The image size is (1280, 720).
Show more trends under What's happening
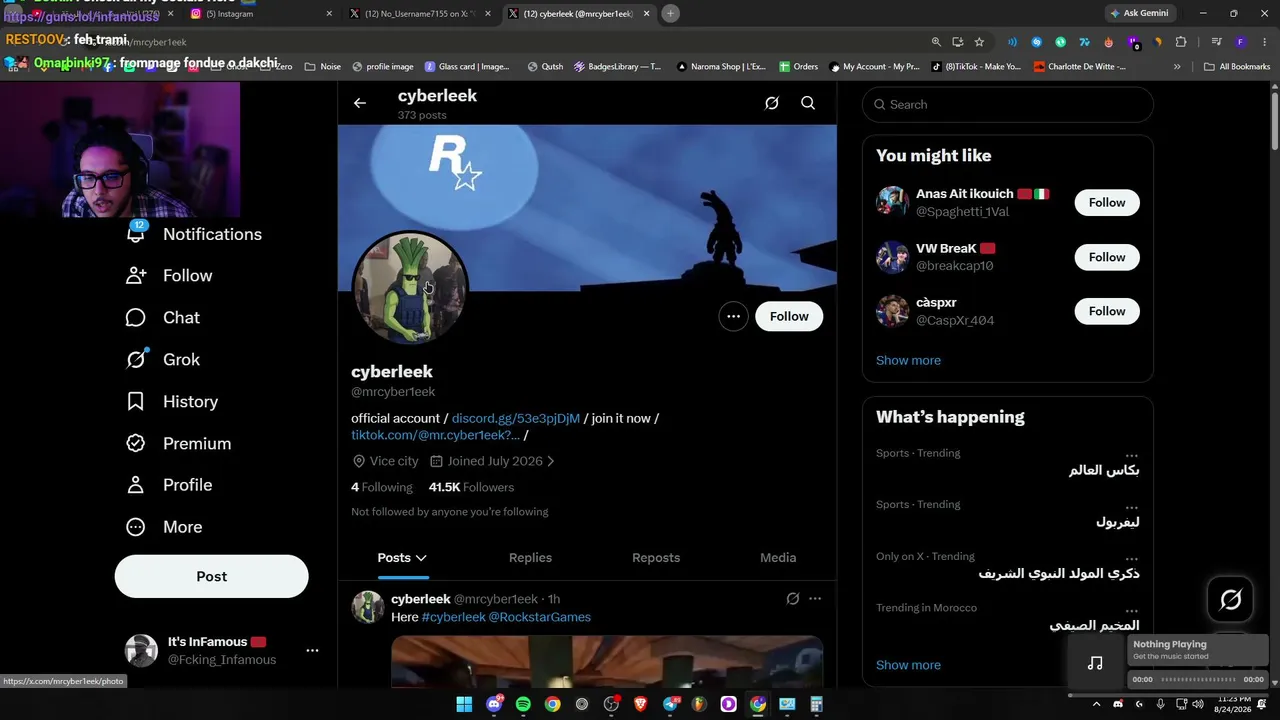click(908, 665)
